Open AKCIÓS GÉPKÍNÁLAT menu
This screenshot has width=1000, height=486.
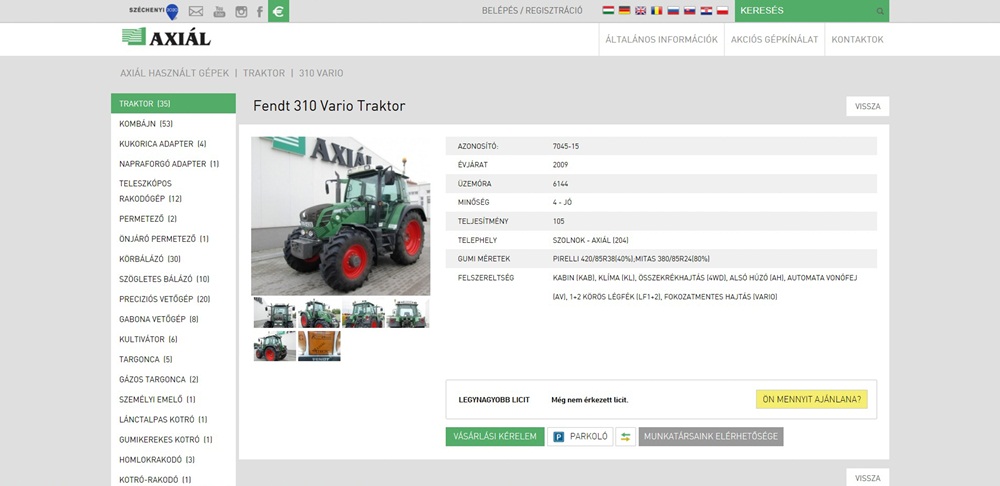tap(774, 40)
